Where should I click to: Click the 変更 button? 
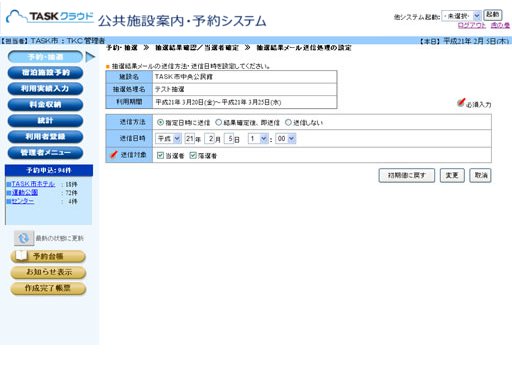[x=452, y=175]
